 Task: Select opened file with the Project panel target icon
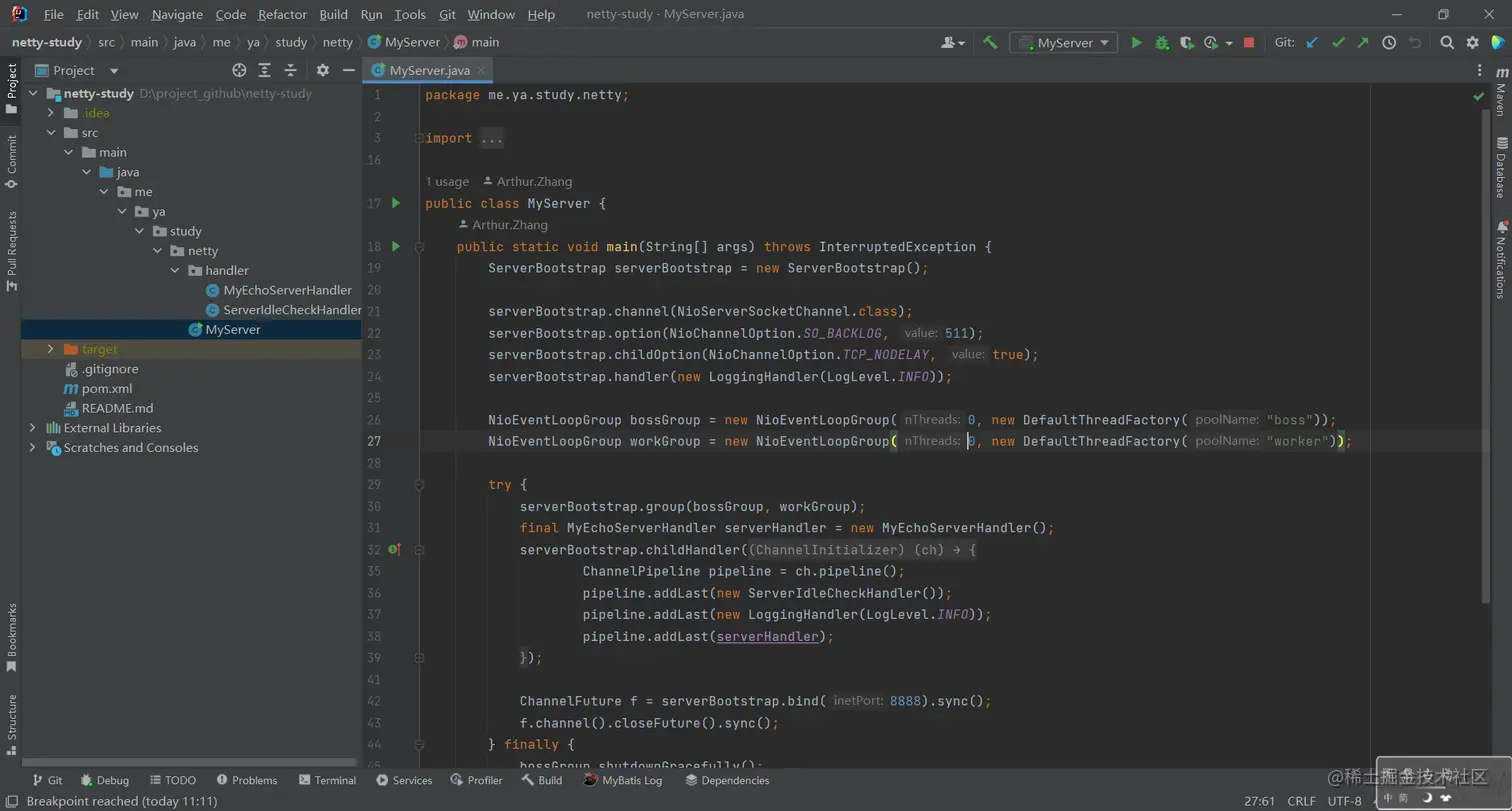239,70
